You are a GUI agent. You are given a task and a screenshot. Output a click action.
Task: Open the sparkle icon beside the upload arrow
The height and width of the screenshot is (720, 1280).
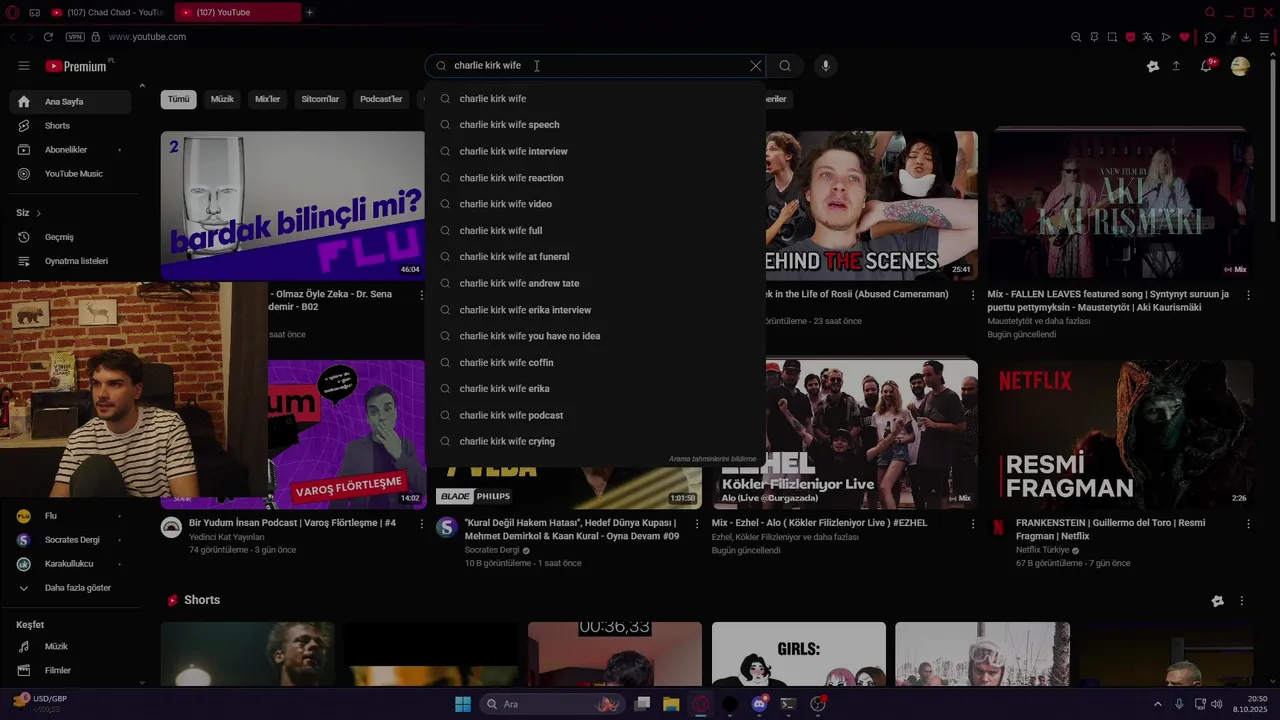tap(1153, 66)
